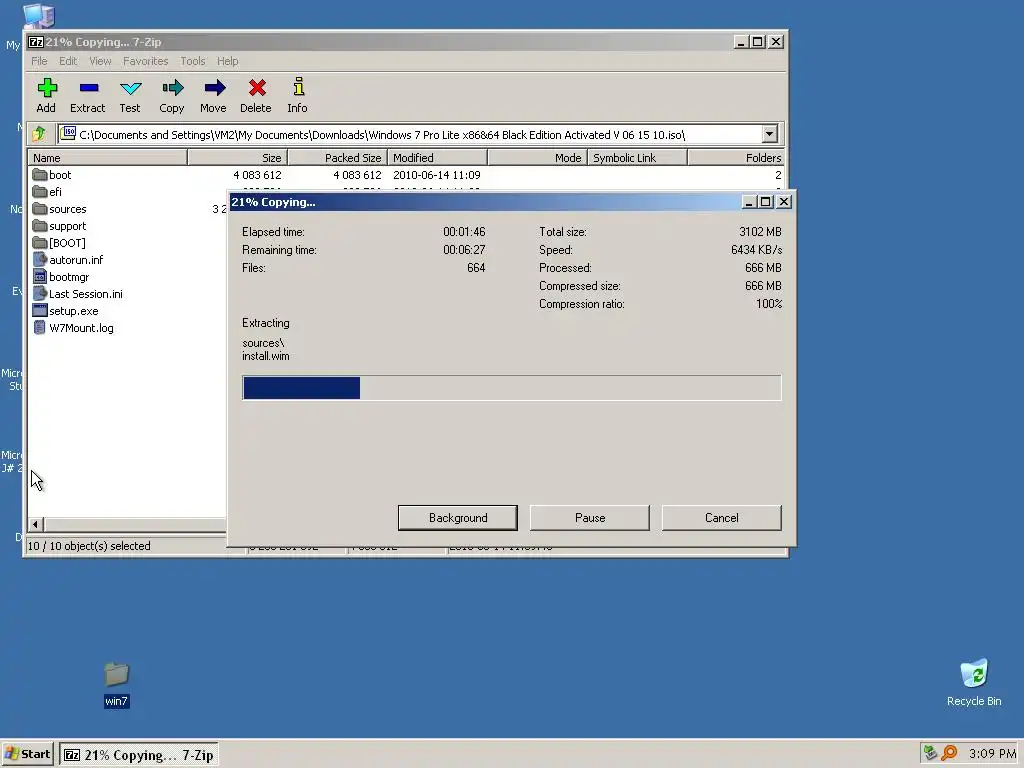1024x768 pixels.
Task: Select the win7 desktop folder icon
Action: 116,674
